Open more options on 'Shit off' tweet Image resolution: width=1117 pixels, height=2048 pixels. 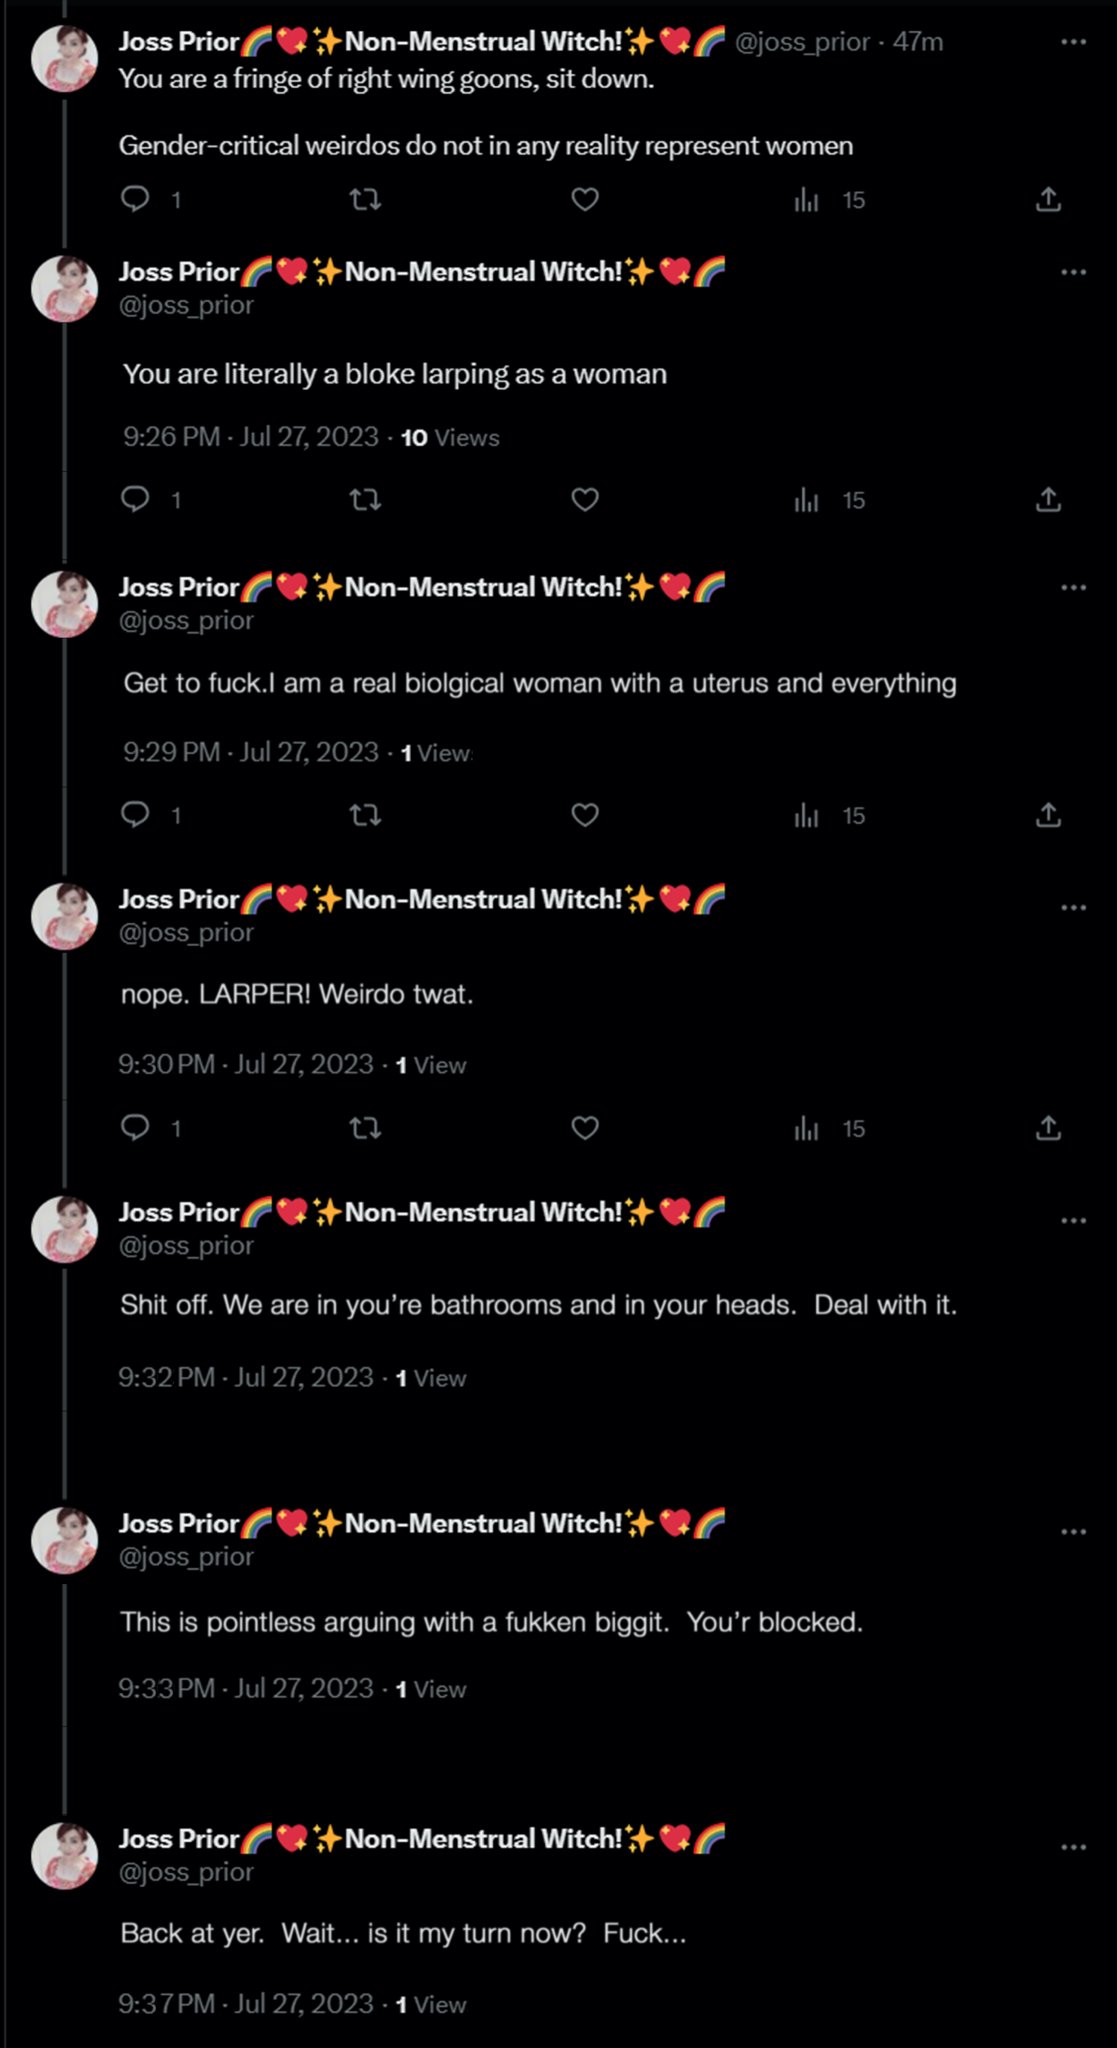[x=1073, y=1220]
